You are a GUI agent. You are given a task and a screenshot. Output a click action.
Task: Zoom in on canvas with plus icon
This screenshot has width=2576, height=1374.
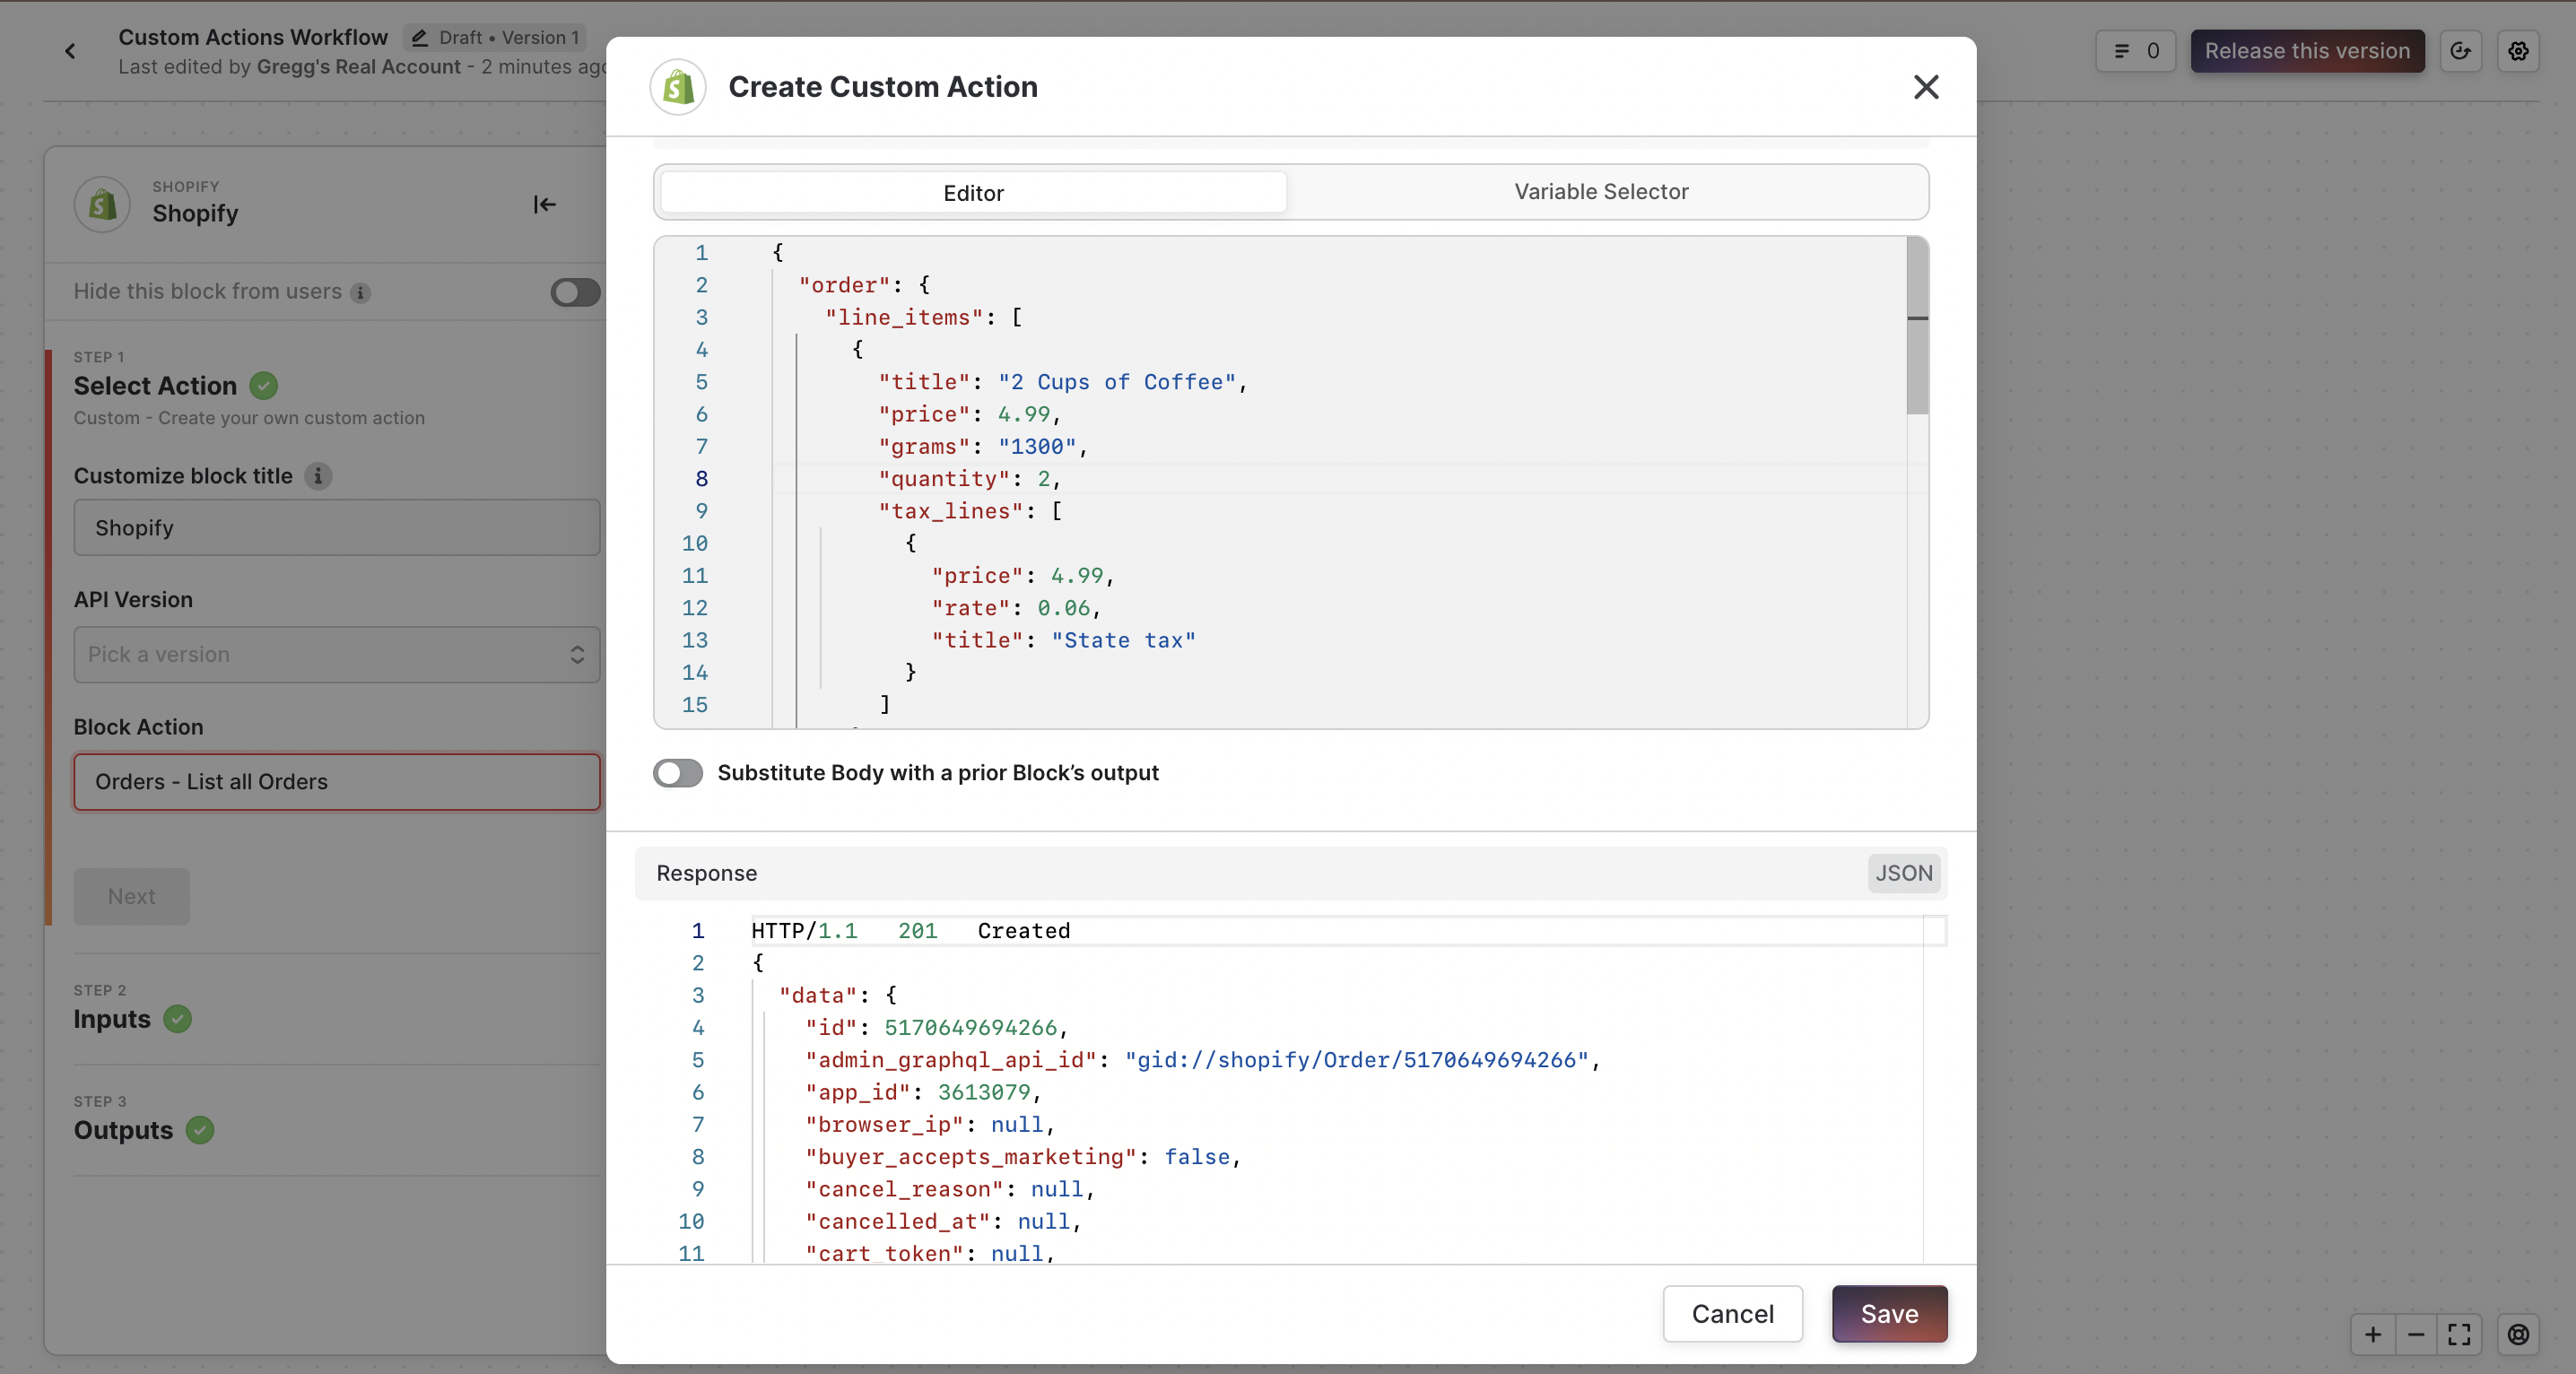(2372, 1334)
